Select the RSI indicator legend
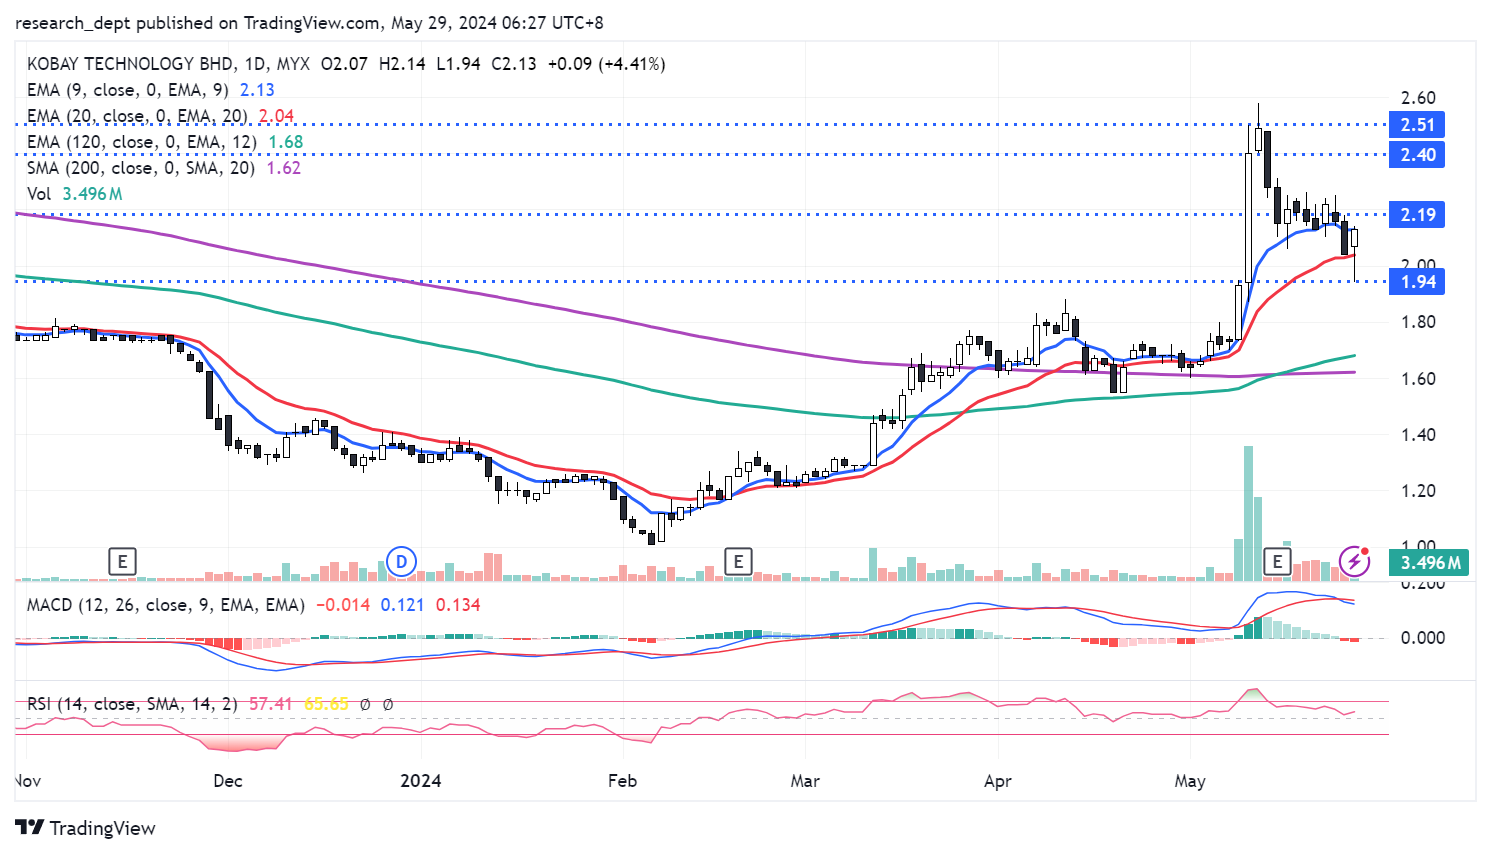1491x854 pixels. tap(132, 704)
